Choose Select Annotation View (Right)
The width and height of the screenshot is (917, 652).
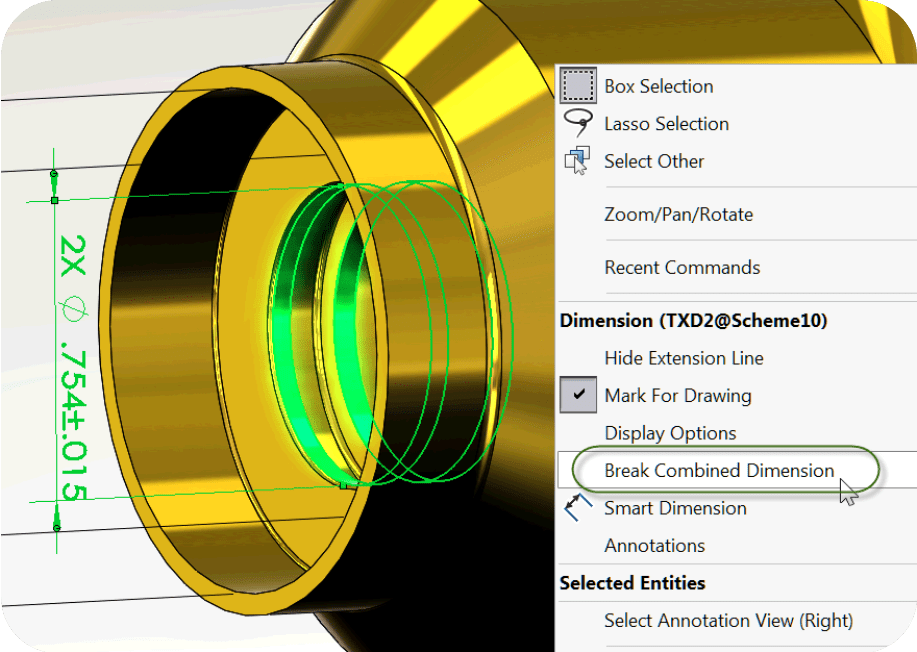coord(728,620)
